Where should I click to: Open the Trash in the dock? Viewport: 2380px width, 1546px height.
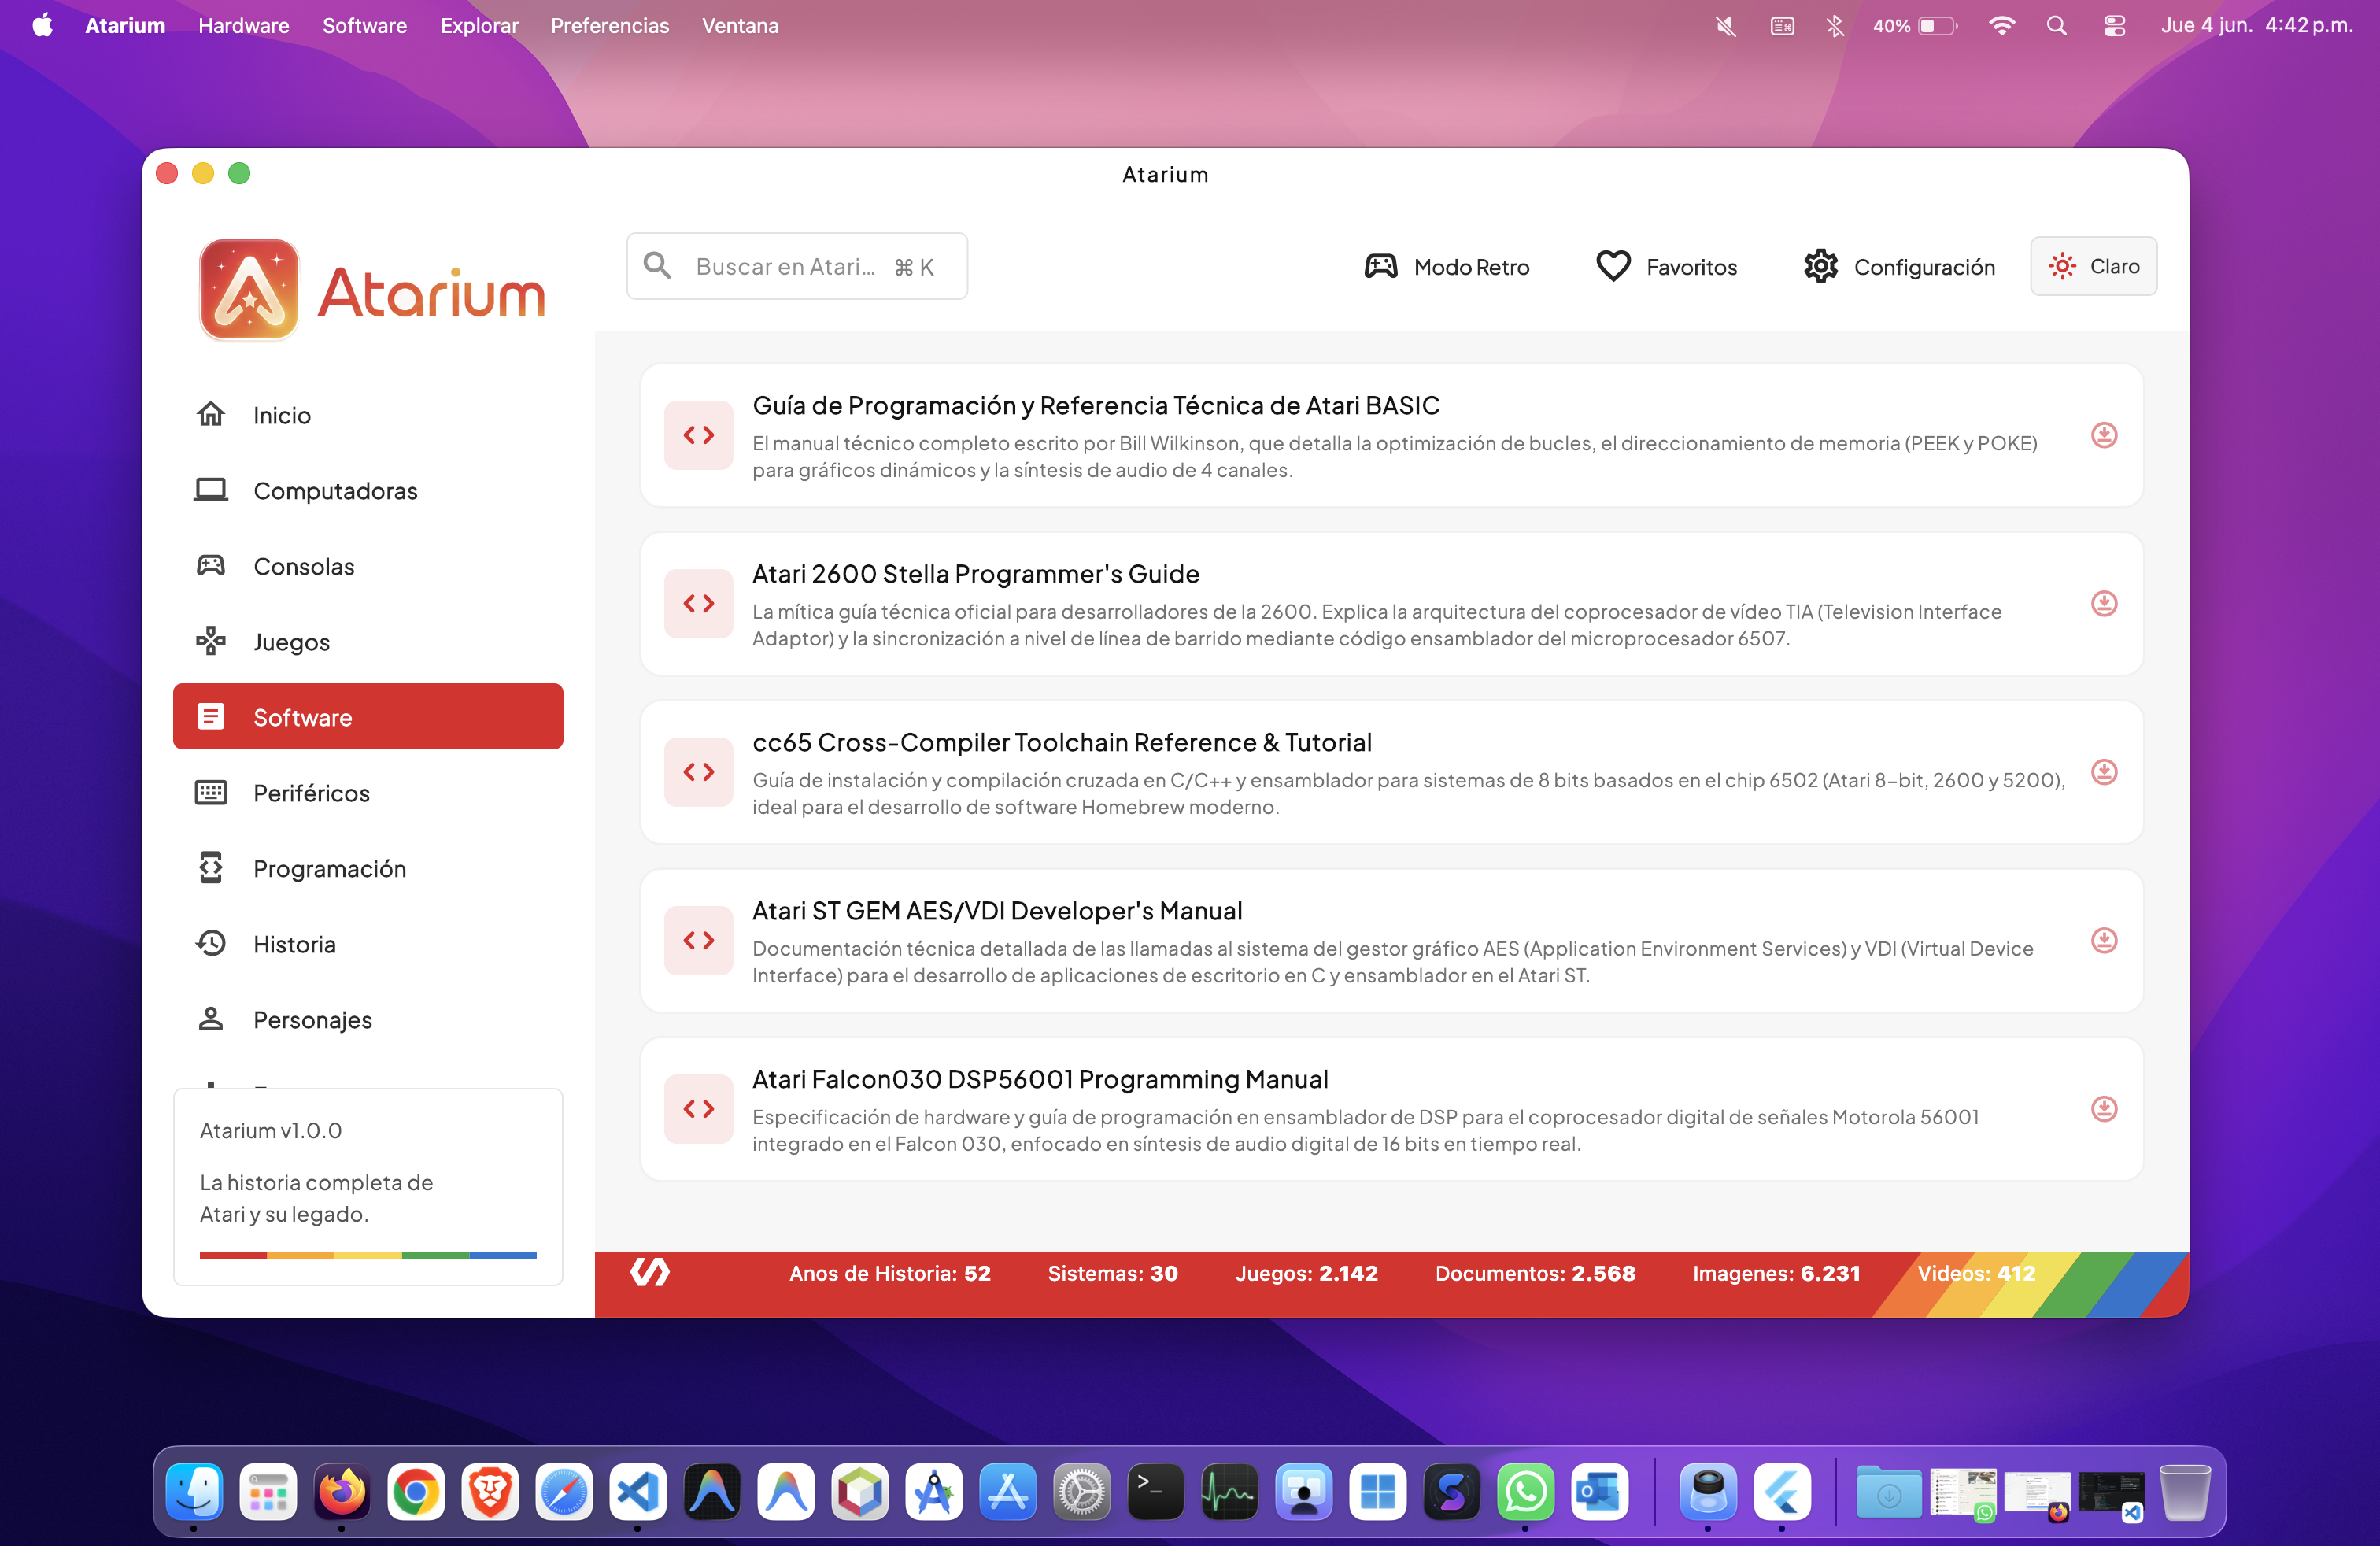pyautogui.click(x=2185, y=1492)
